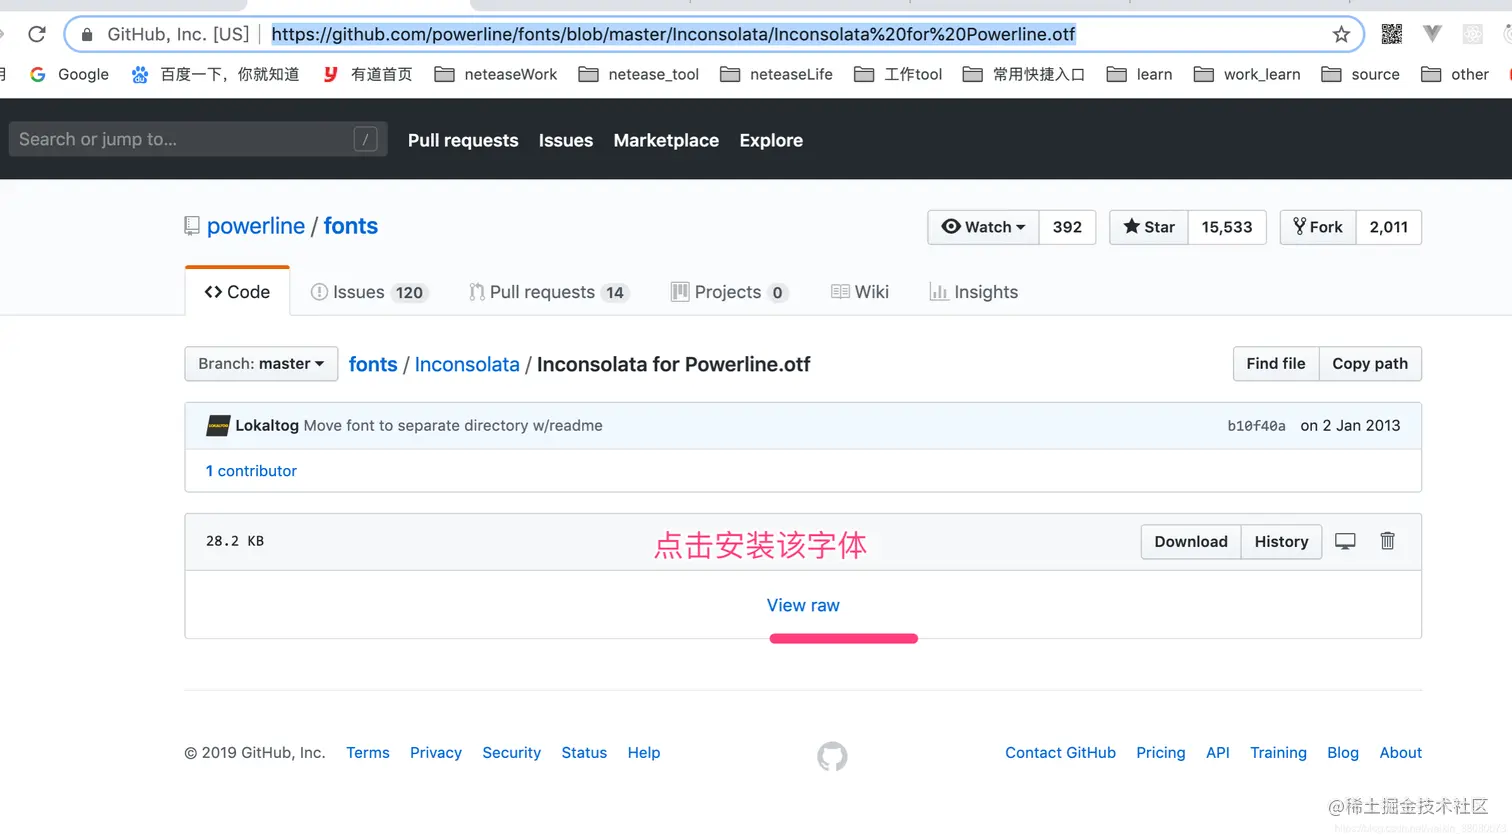Star the fonts repository
This screenshot has width=1512, height=840.
(x=1149, y=227)
